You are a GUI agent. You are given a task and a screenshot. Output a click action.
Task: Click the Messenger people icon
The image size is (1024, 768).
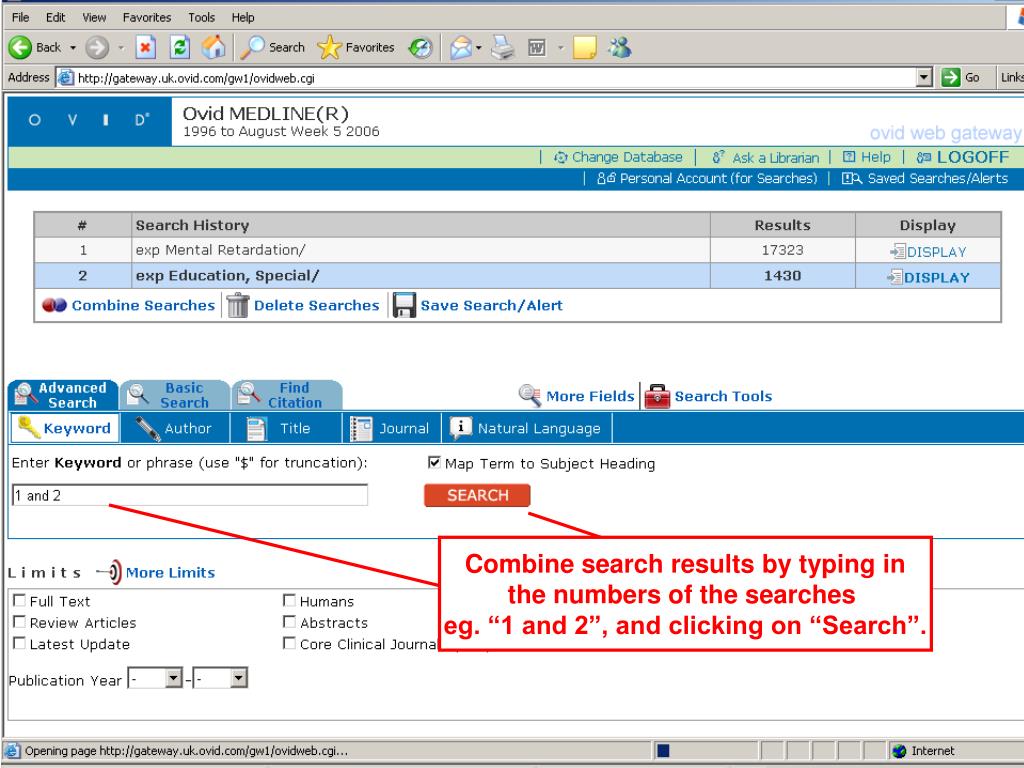coord(620,48)
